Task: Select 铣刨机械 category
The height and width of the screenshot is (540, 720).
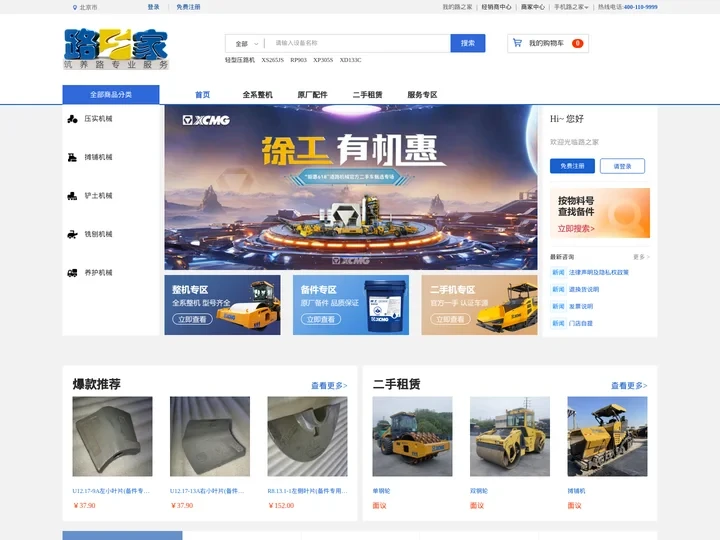Action: coord(98,235)
